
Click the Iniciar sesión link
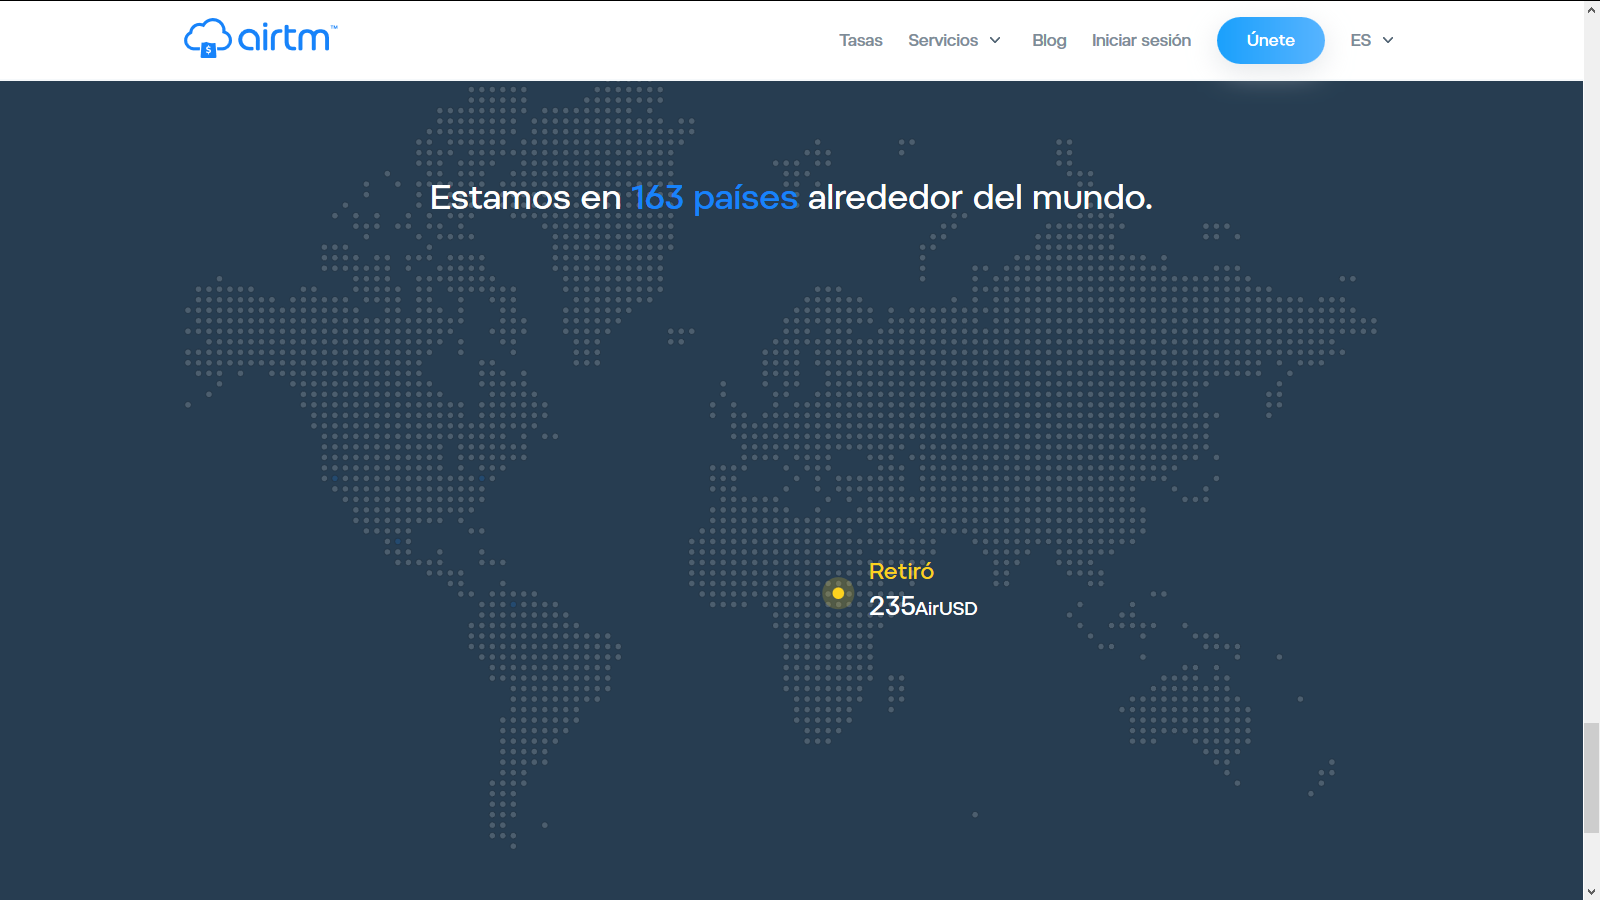click(x=1141, y=40)
